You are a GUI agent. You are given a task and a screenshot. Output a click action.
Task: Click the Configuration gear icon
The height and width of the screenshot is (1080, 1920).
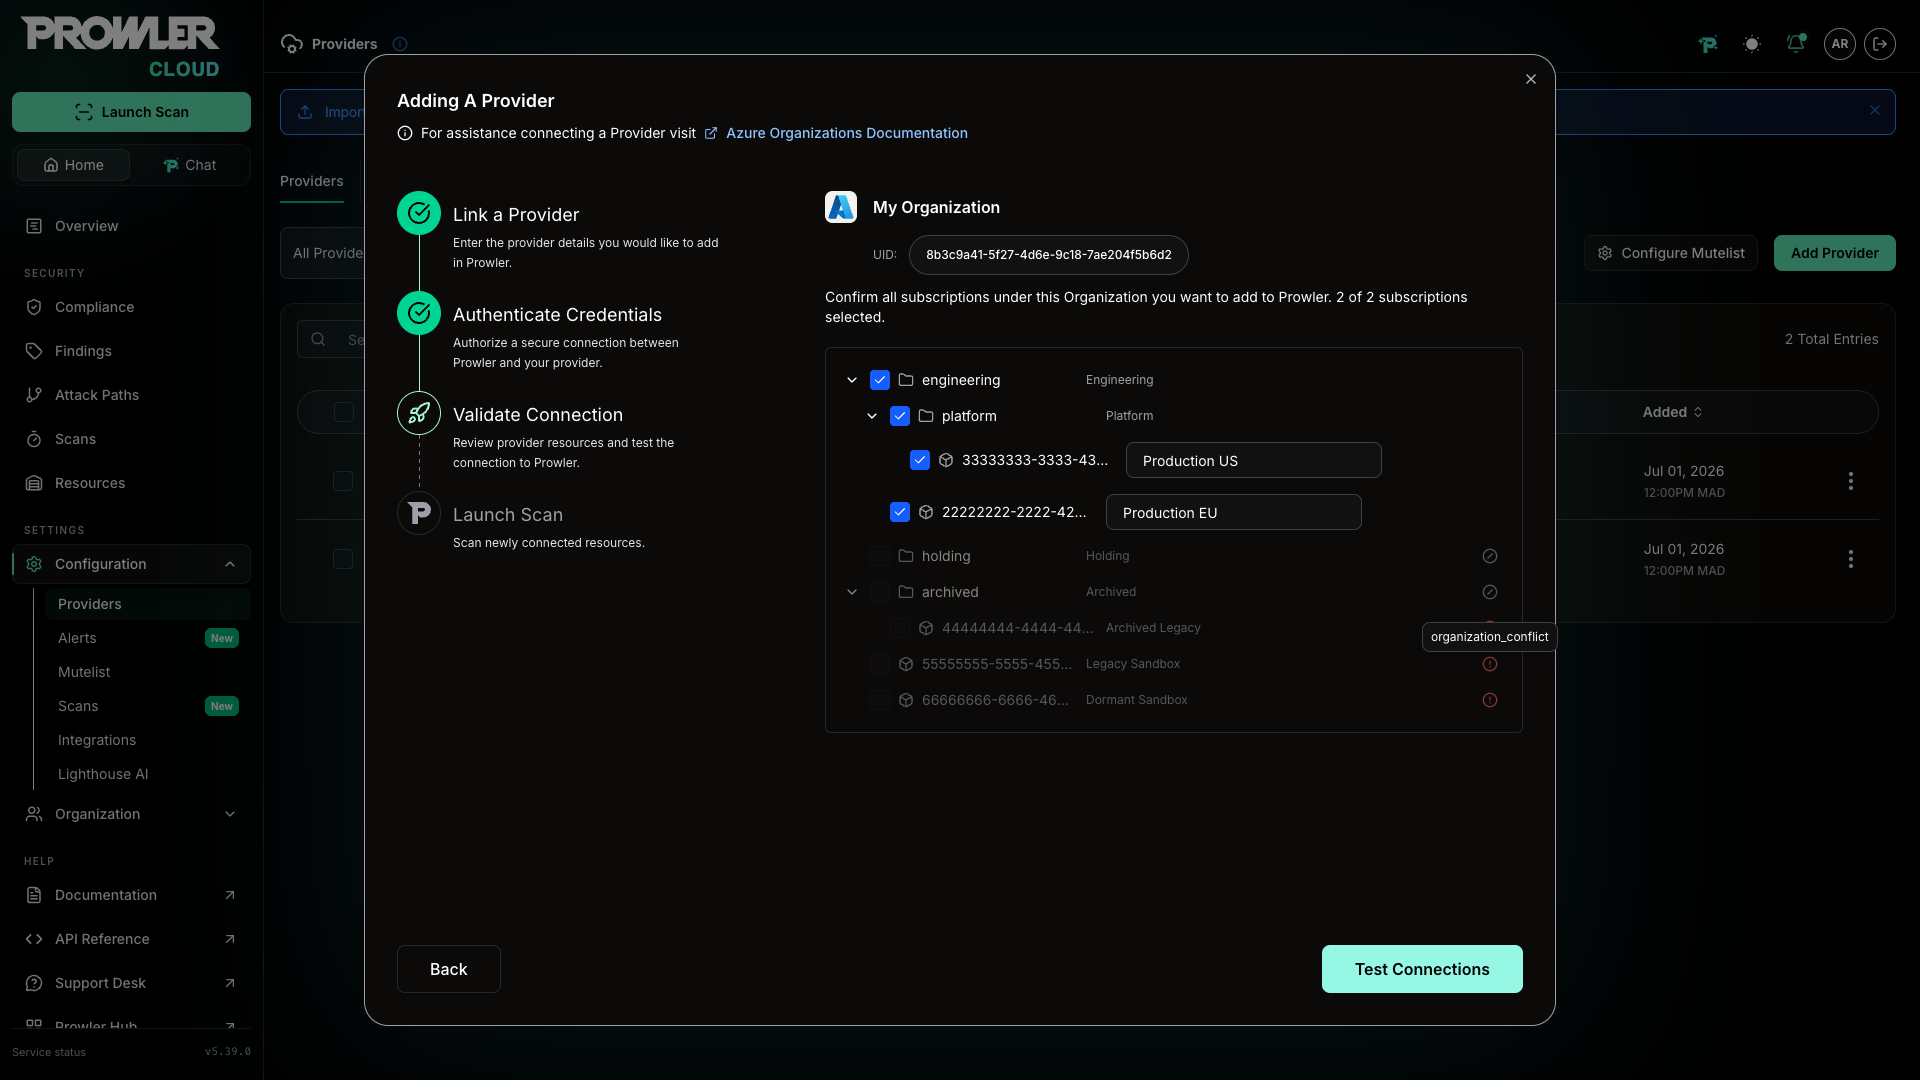coord(34,564)
